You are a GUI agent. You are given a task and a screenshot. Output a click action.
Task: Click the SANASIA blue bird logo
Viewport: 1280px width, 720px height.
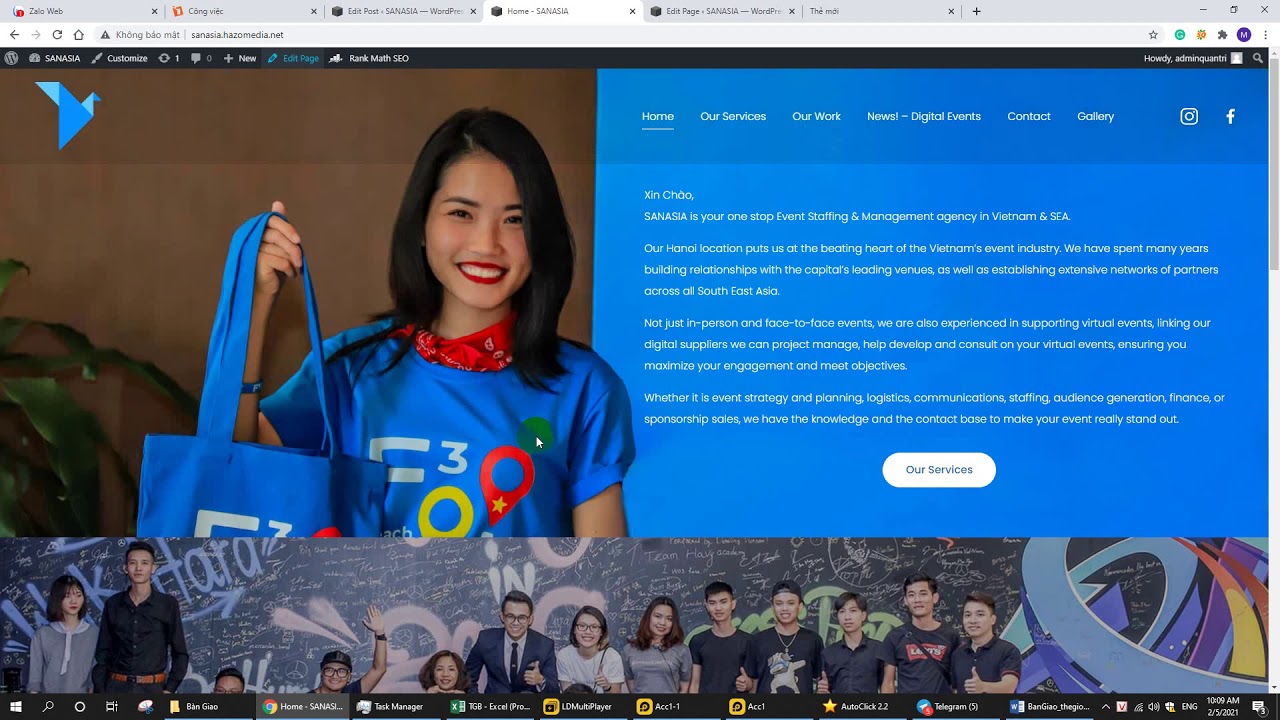(x=68, y=114)
